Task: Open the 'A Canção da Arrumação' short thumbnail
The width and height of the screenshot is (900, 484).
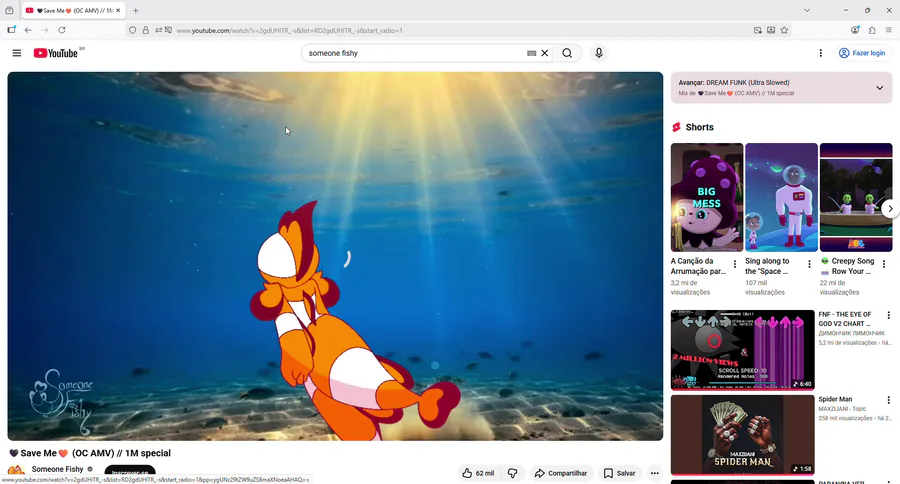Action: pos(707,197)
